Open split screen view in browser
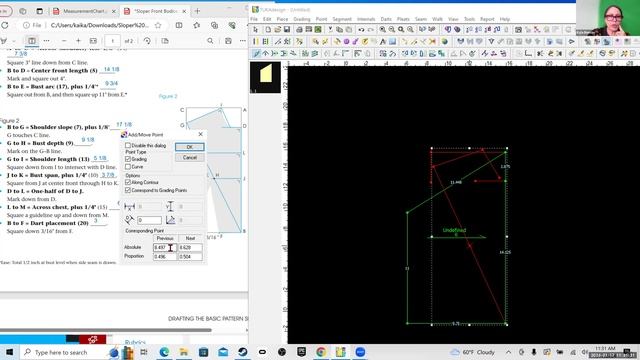Viewport: 640px width, 360px height. (179, 25)
